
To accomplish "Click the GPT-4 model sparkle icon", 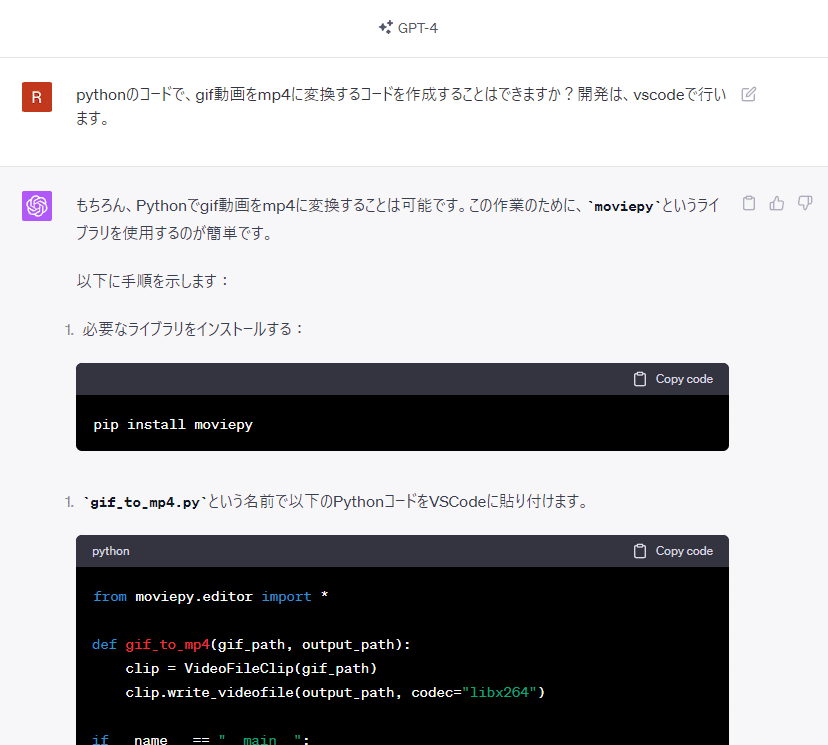I will pos(385,27).
